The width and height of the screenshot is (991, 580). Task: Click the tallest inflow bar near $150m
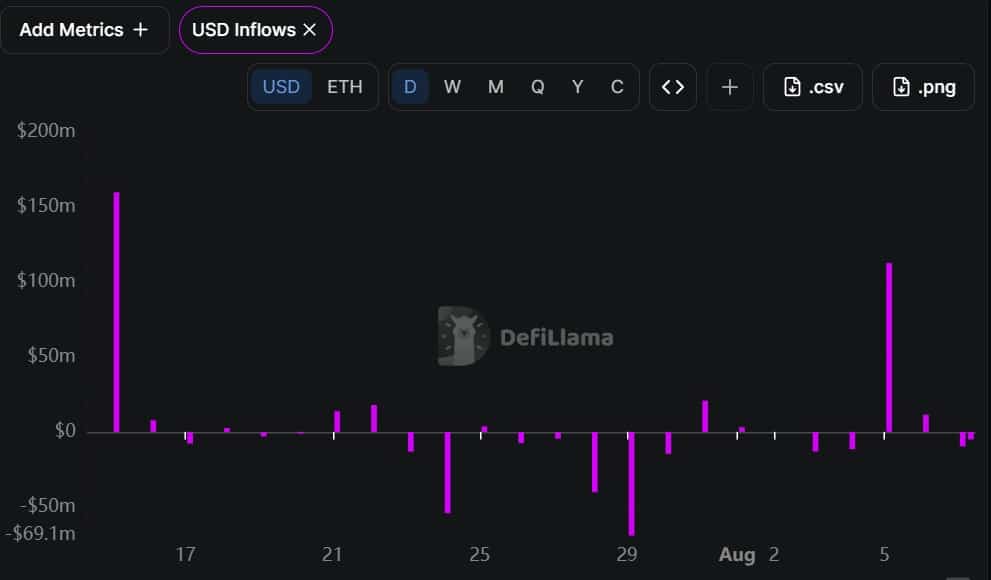pos(116,312)
